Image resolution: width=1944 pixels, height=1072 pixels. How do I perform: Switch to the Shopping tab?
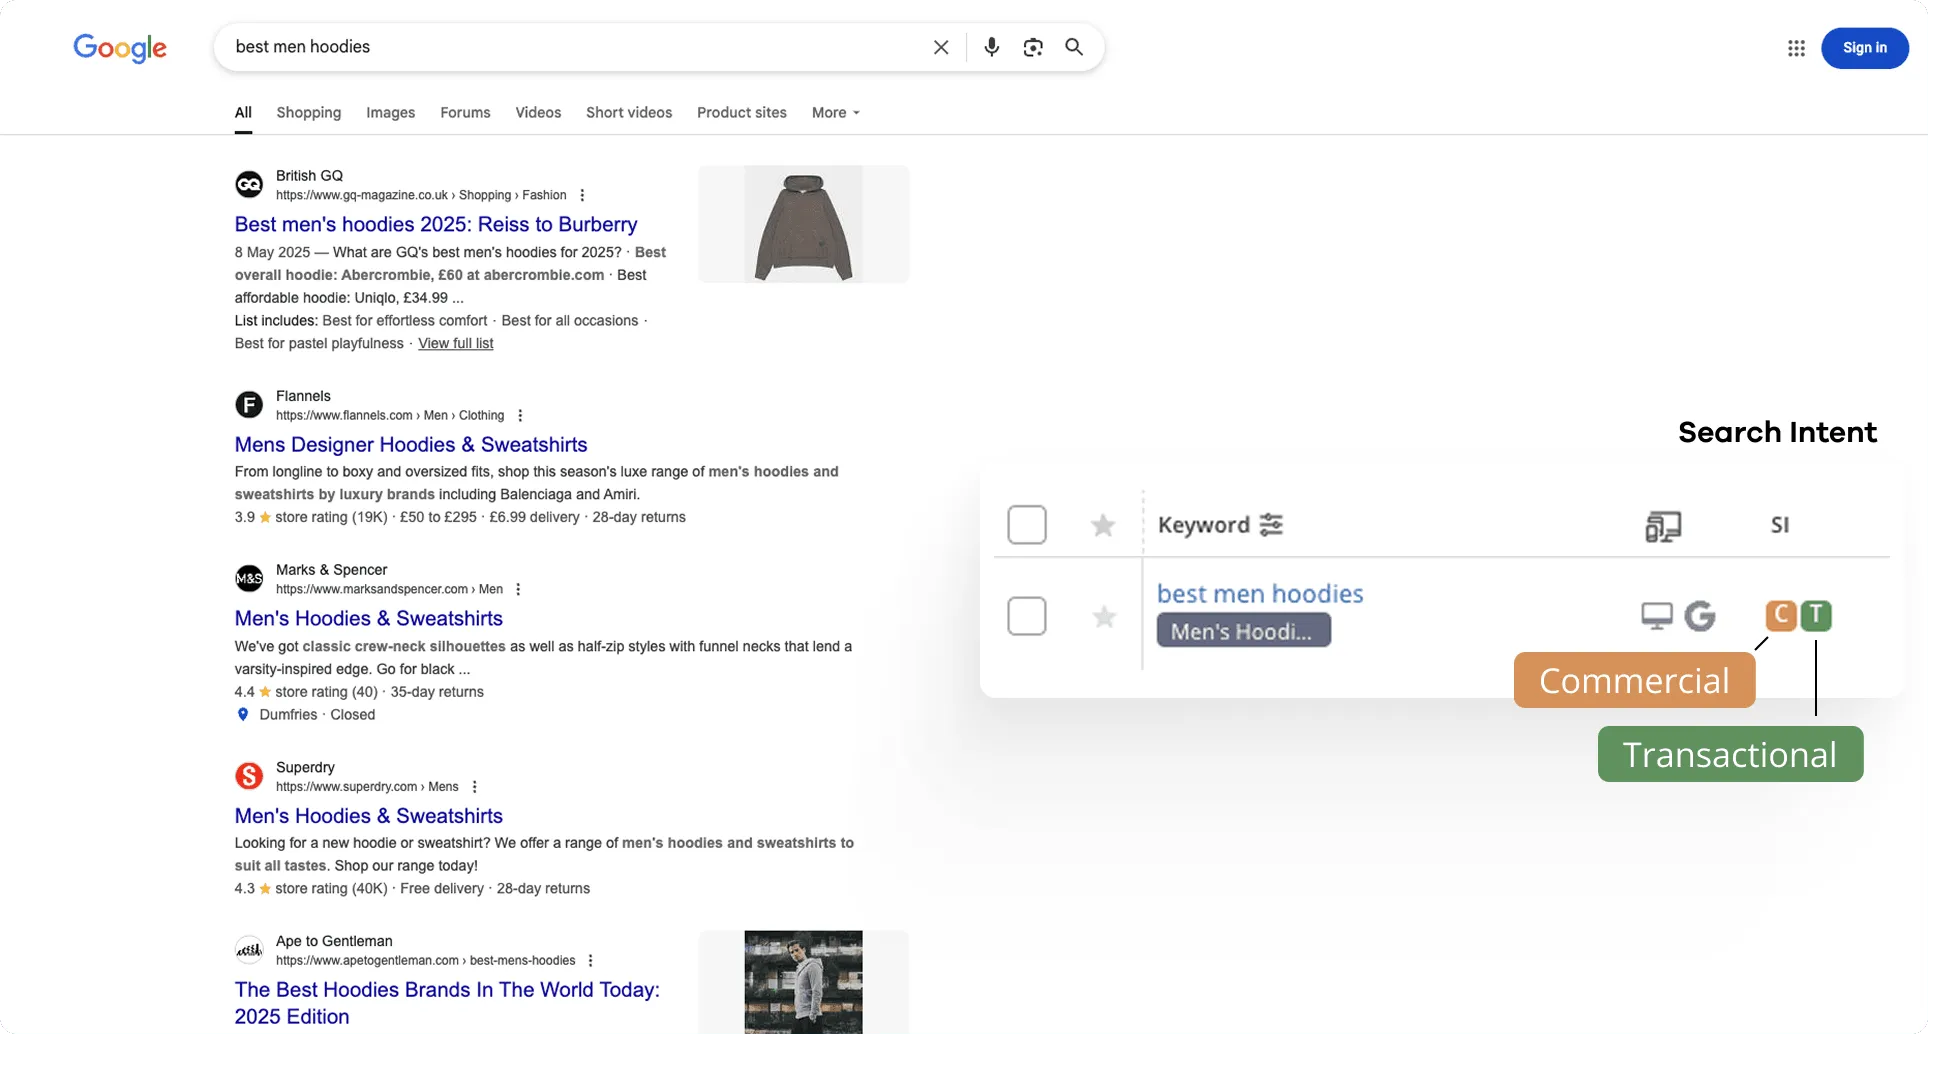[x=308, y=113]
